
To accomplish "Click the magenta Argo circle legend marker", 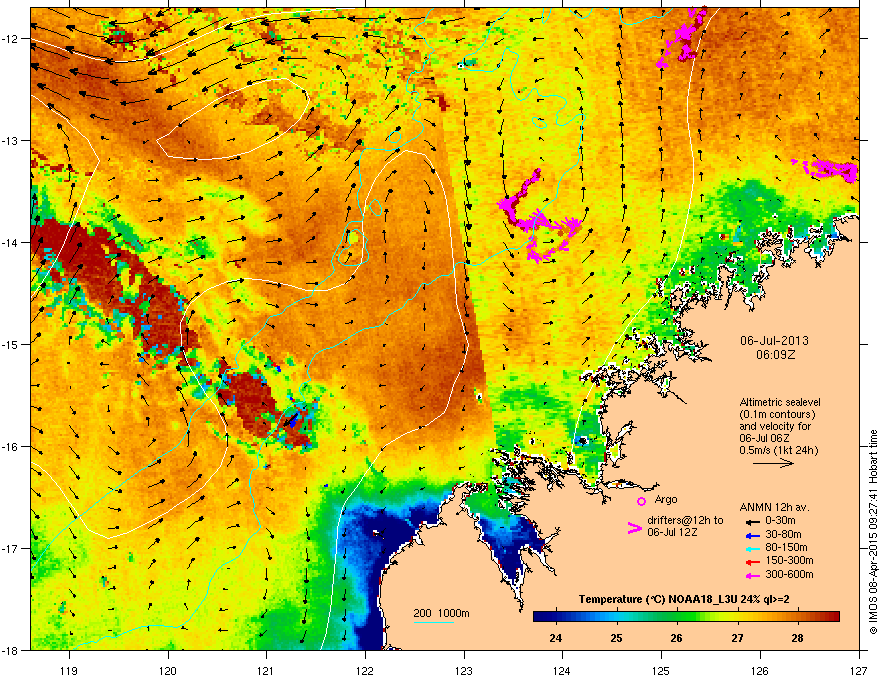I will coord(641,501).
